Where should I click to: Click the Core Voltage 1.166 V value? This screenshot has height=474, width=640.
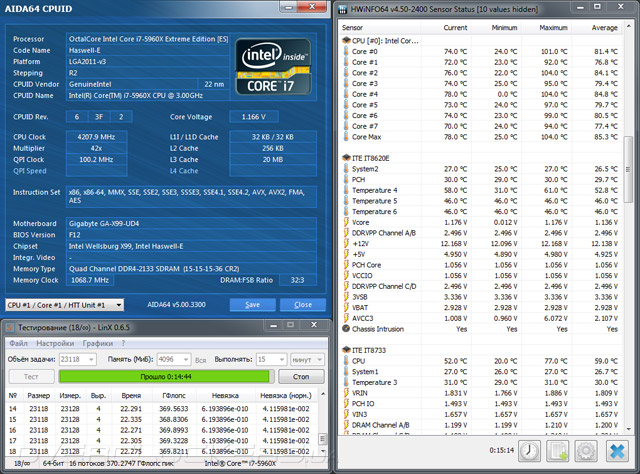(x=254, y=117)
